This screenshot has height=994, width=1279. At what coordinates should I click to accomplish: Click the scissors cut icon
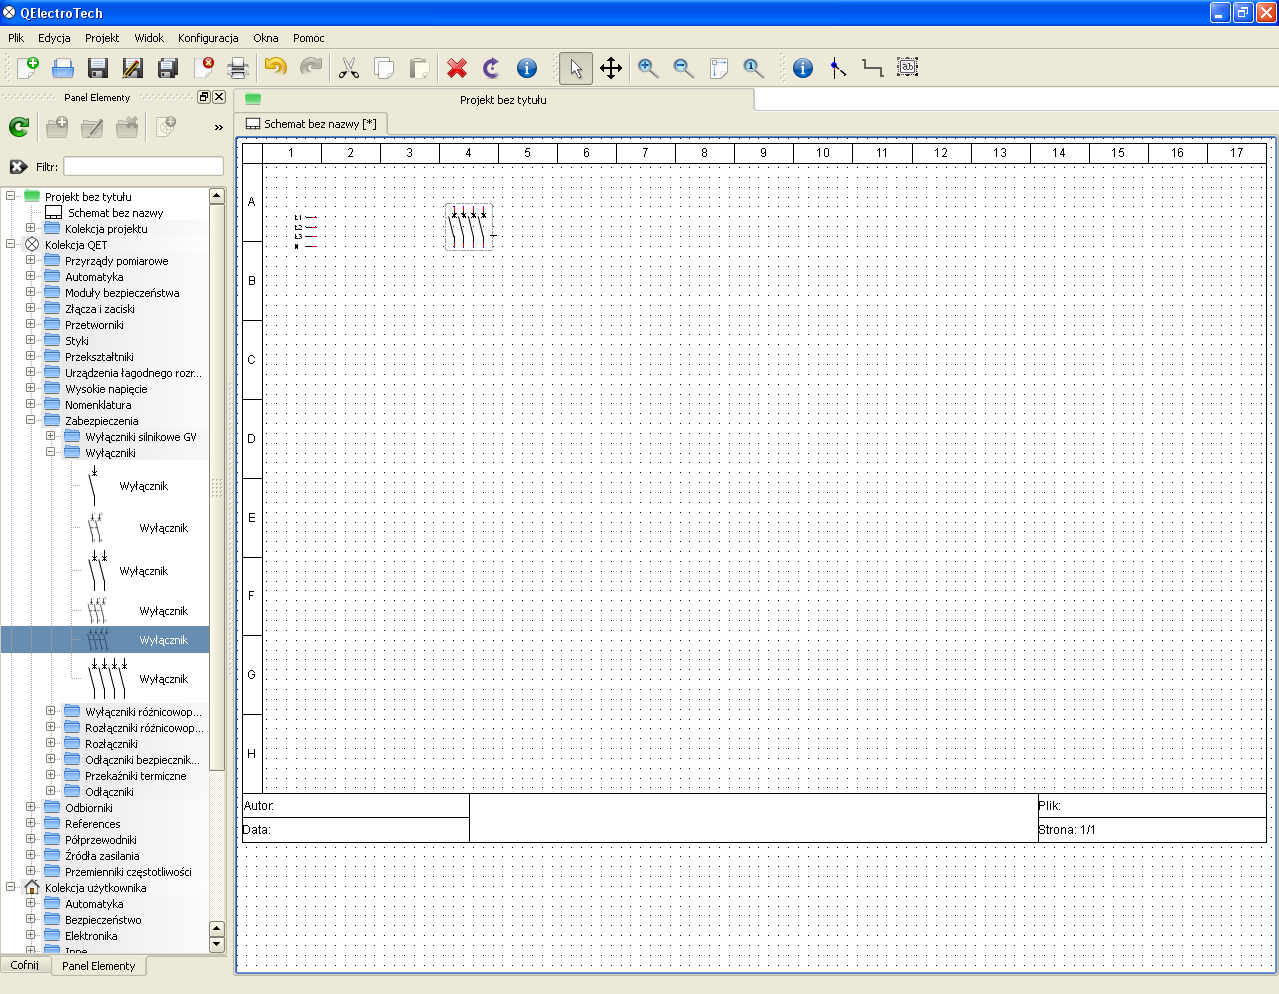(x=348, y=68)
